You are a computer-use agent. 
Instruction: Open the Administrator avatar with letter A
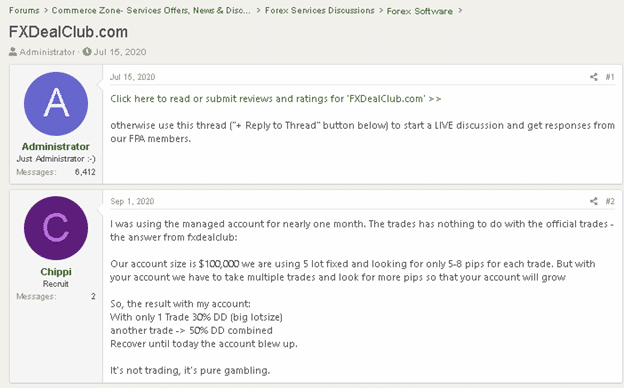pyautogui.click(x=56, y=104)
